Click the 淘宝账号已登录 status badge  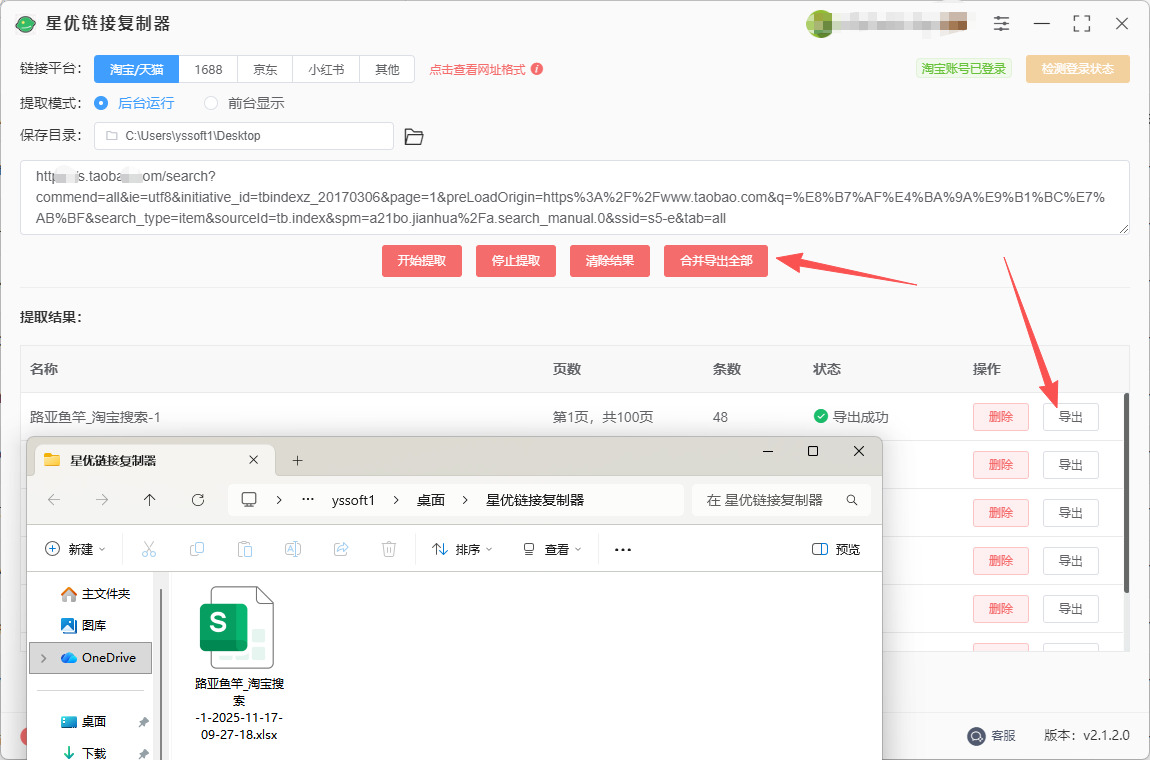(x=964, y=69)
